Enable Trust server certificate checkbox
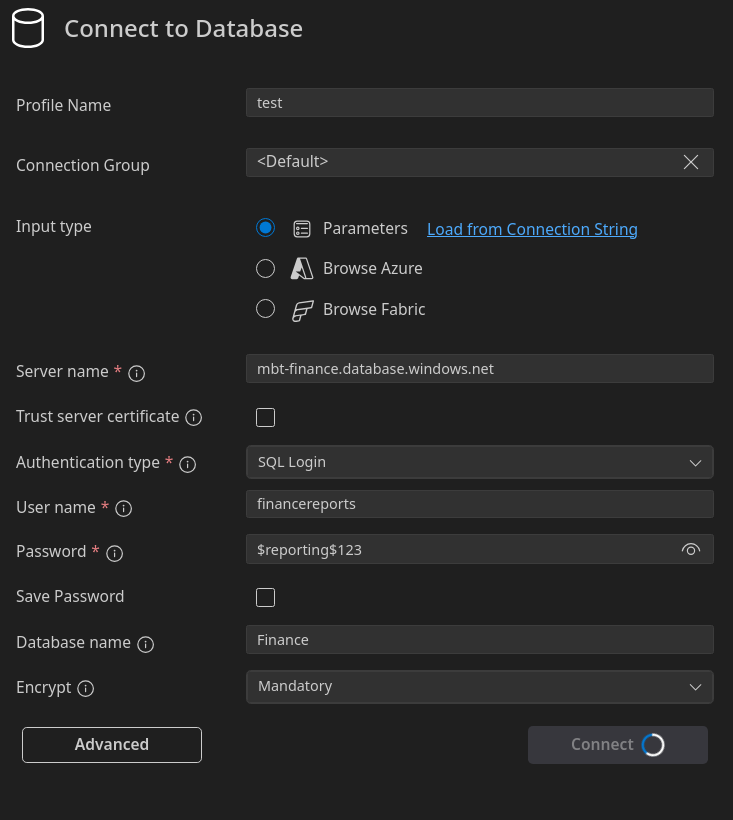 click(265, 417)
